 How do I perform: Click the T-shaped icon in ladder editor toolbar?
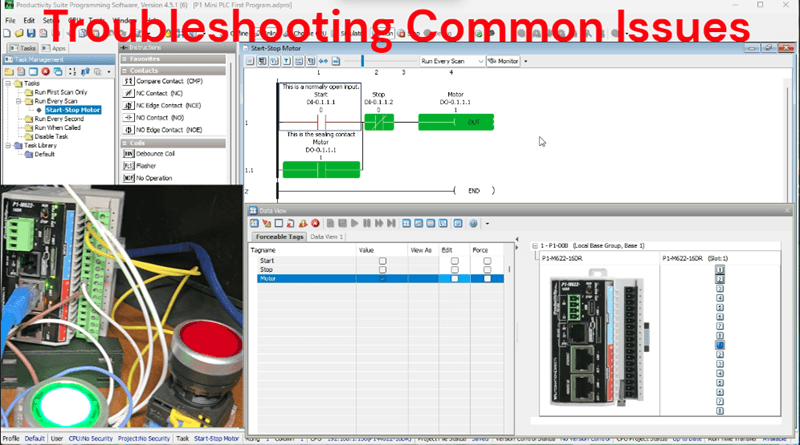point(287,61)
